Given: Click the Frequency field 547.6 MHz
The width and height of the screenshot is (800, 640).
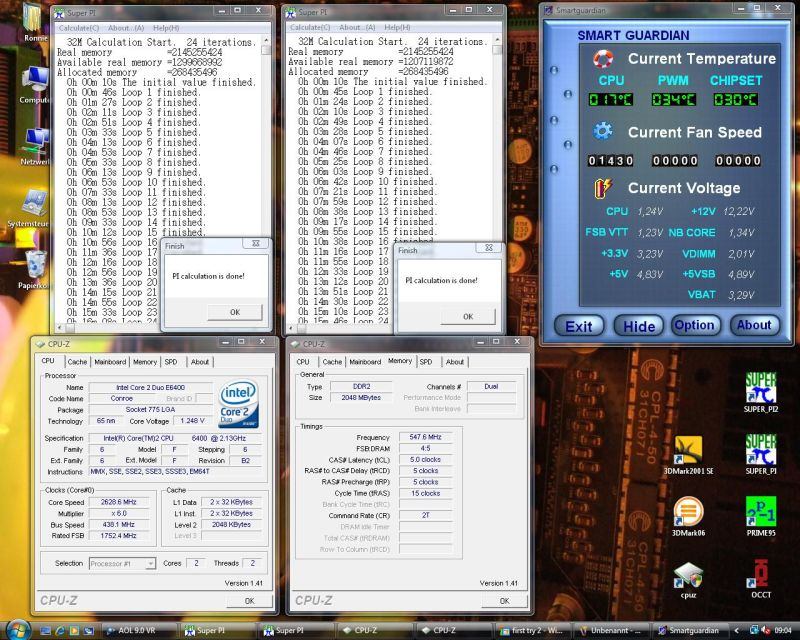Looking at the screenshot, I should tap(426, 437).
